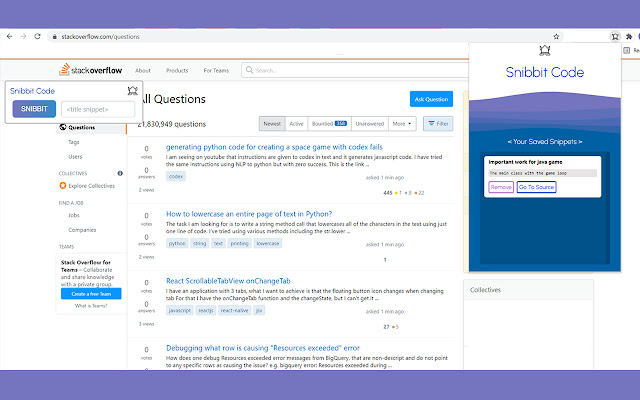Click the Collectives widget header
640x400 pixels.
pyautogui.click(x=528, y=290)
